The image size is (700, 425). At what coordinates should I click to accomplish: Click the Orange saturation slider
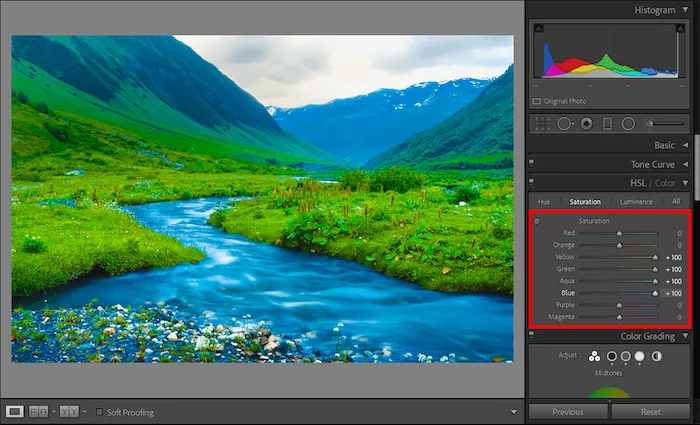pyautogui.click(x=619, y=246)
